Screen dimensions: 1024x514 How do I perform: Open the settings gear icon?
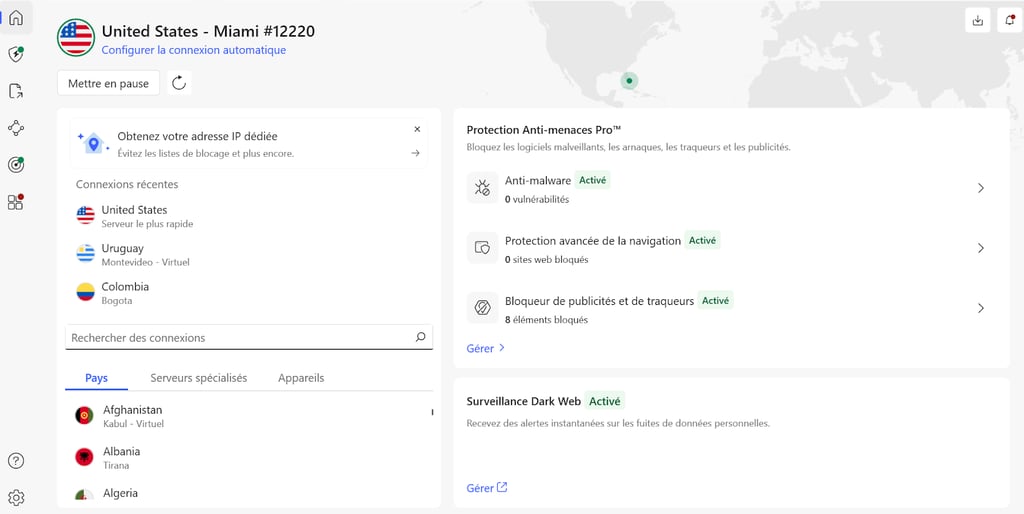(16, 498)
